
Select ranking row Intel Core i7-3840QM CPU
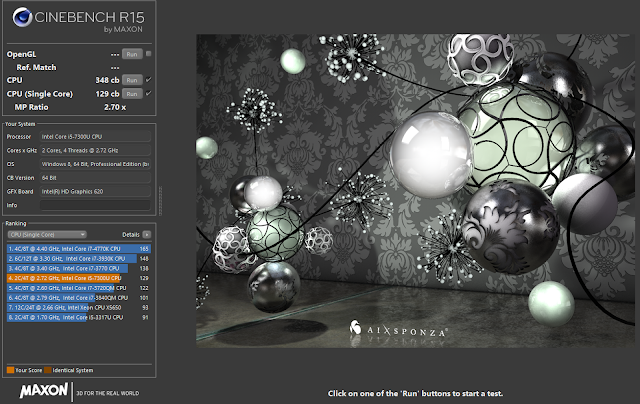click(x=79, y=298)
